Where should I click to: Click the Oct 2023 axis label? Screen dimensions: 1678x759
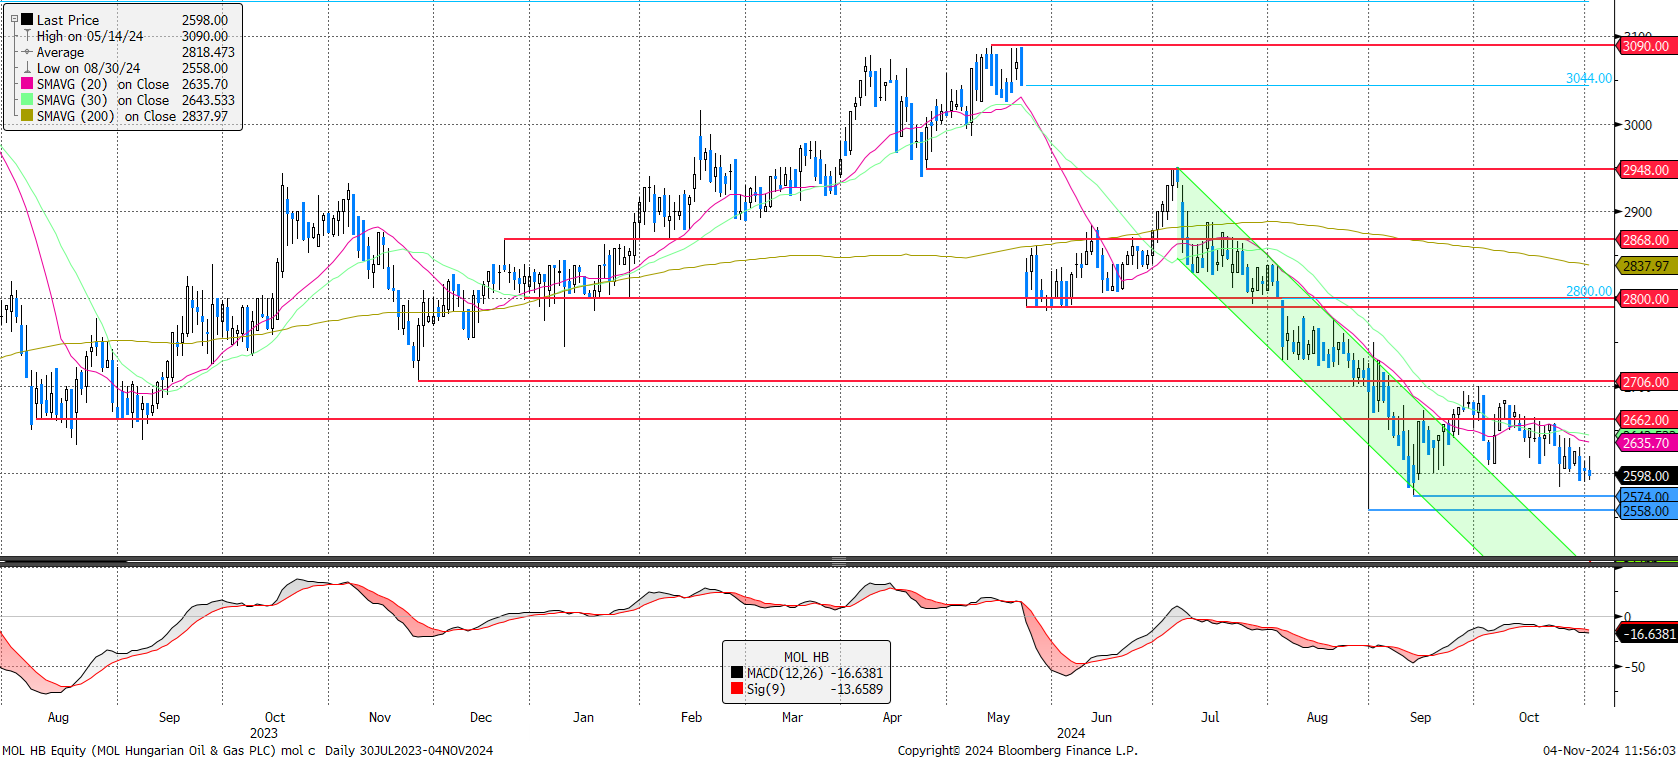(x=274, y=717)
